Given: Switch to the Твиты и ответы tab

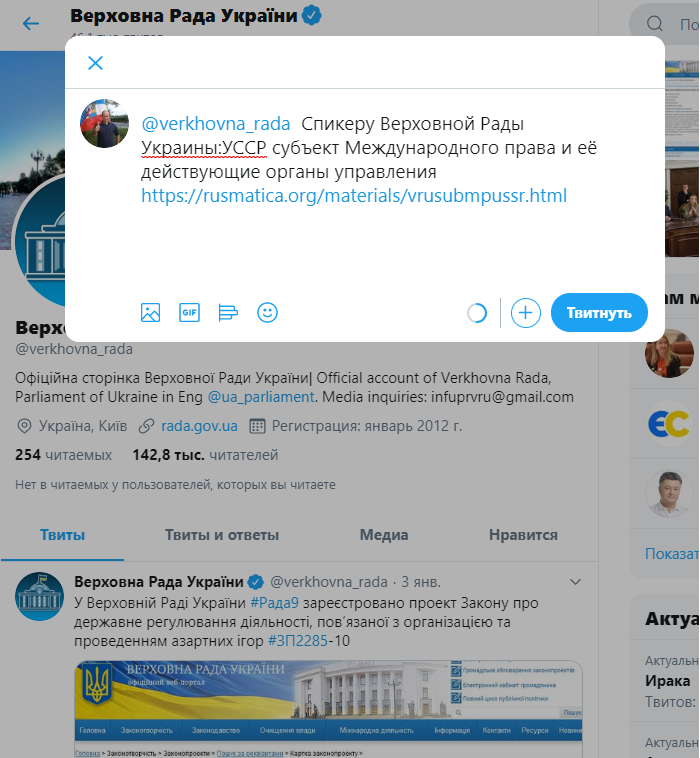Looking at the screenshot, I should 222,535.
